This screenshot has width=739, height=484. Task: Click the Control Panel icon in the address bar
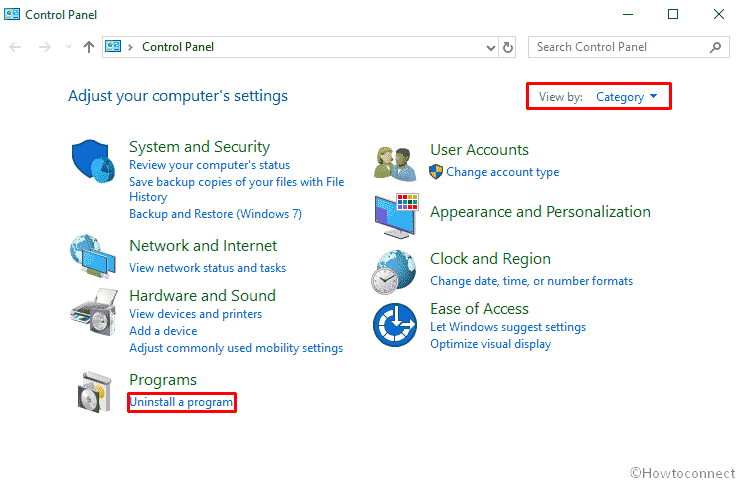coord(113,46)
